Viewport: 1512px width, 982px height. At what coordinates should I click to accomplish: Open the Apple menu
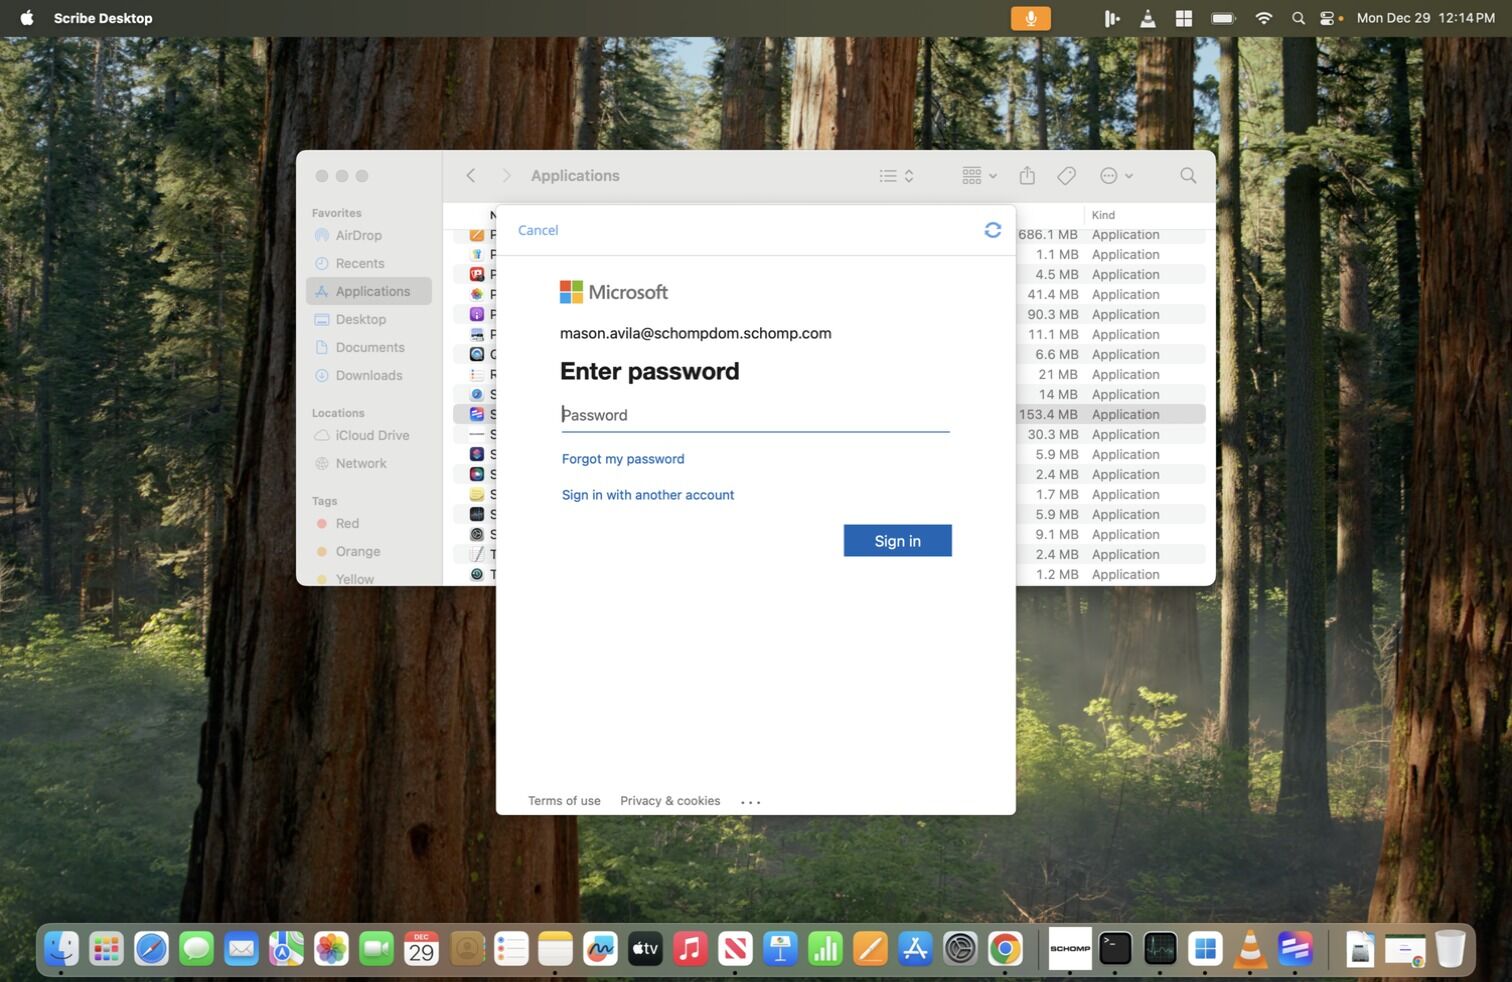click(27, 18)
